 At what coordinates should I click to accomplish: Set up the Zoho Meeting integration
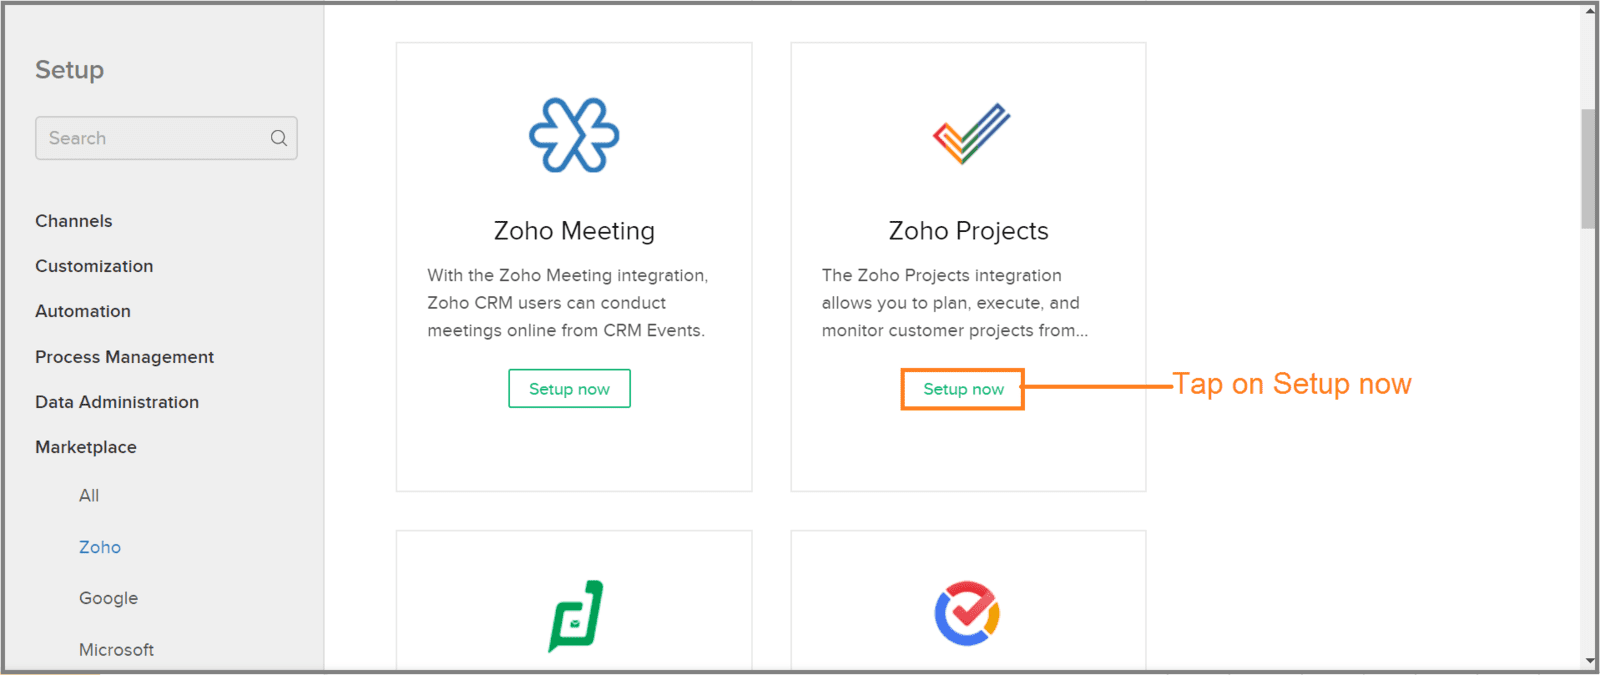tap(569, 389)
